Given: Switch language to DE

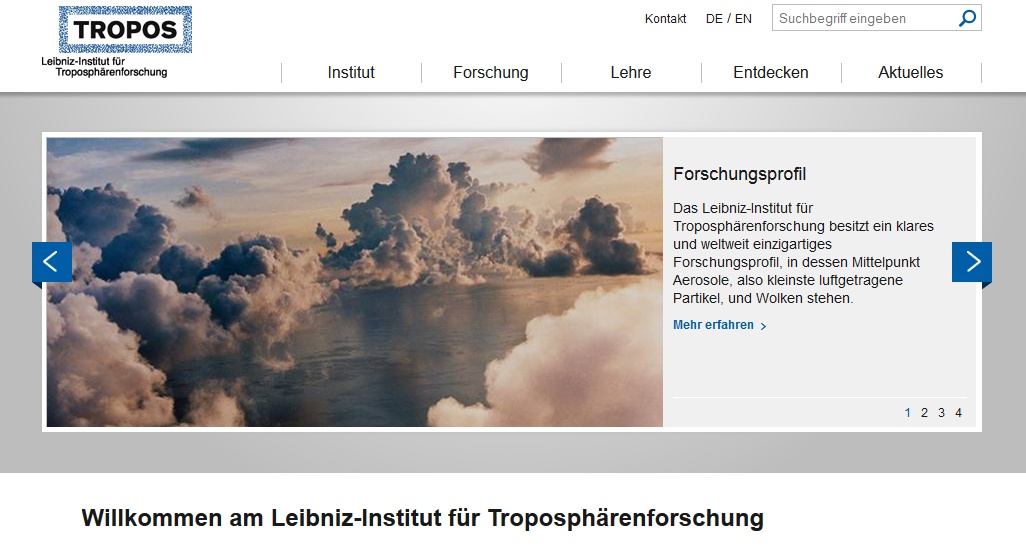Looking at the screenshot, I should tap(714, 19).
